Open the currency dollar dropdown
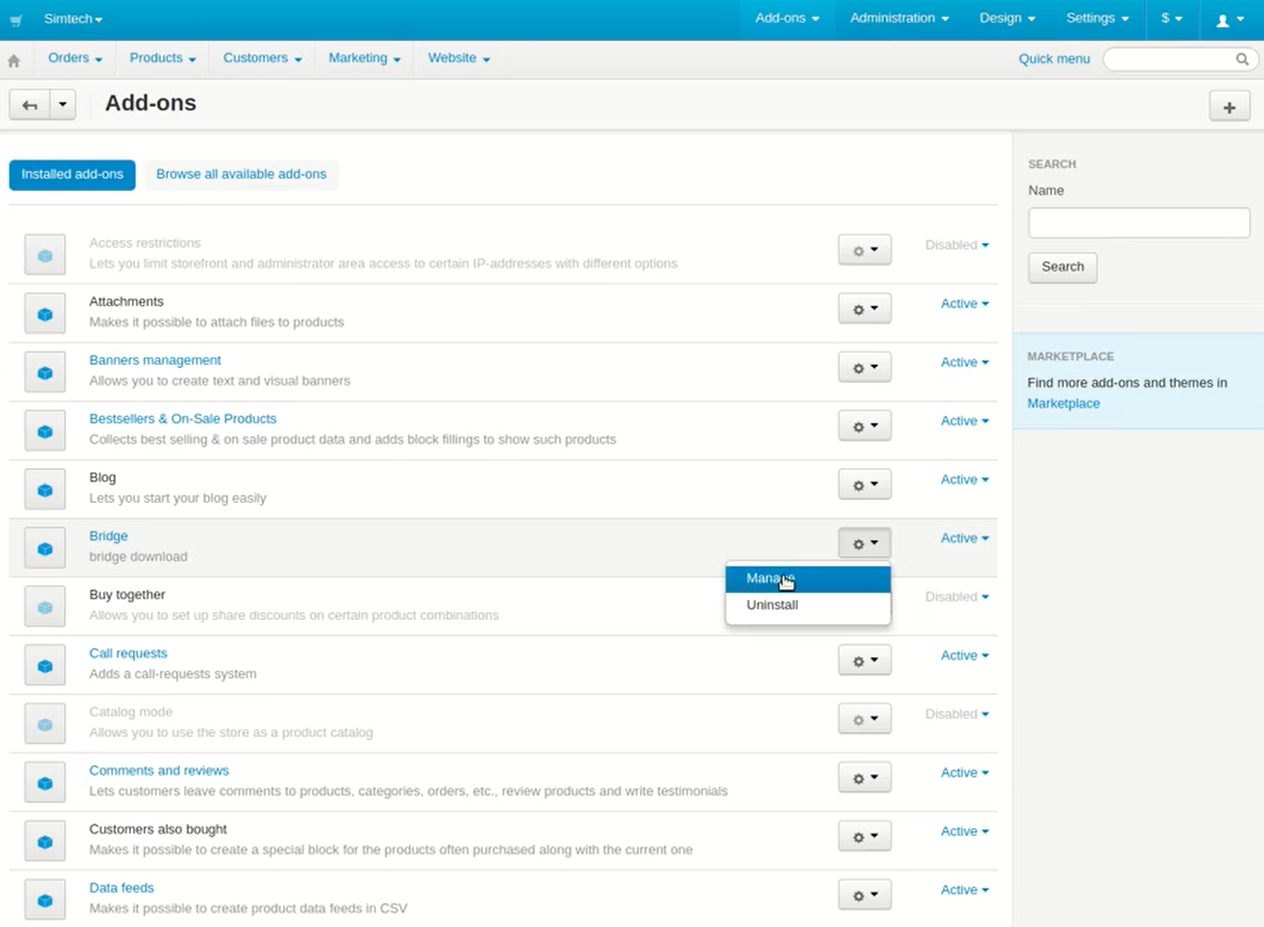Screen dimensions: 1264x927 click(x=1171, y=18)
